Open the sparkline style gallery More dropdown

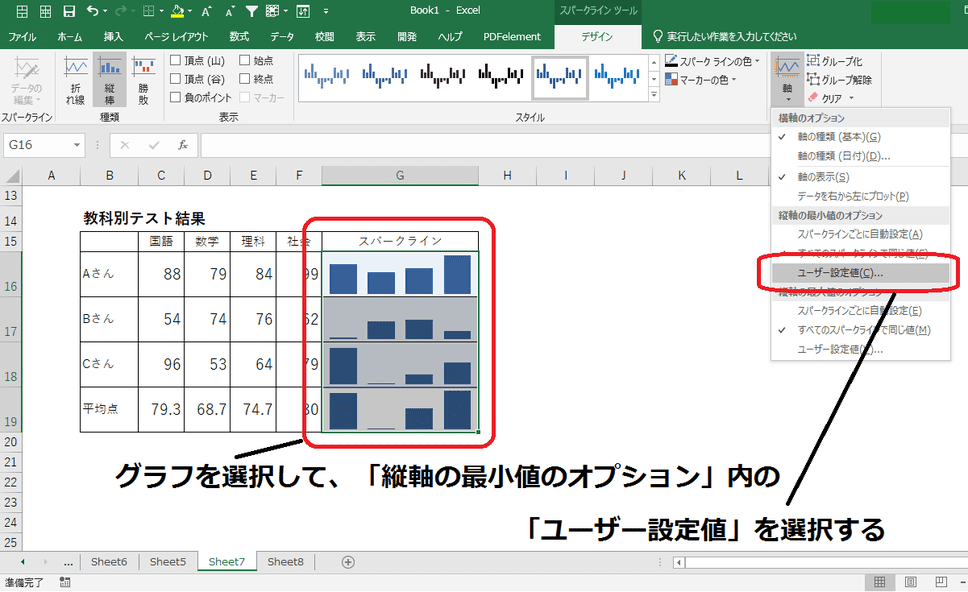click(x=655, y=95)
